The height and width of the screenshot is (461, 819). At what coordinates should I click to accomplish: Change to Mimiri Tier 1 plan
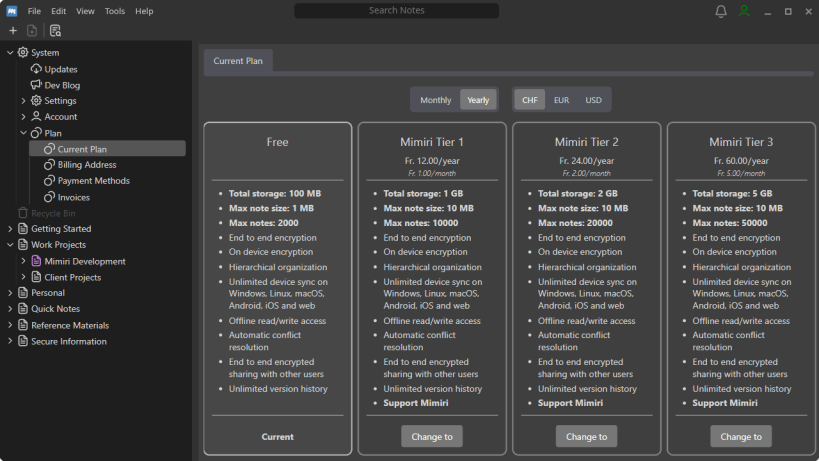(x=432, y=436)
